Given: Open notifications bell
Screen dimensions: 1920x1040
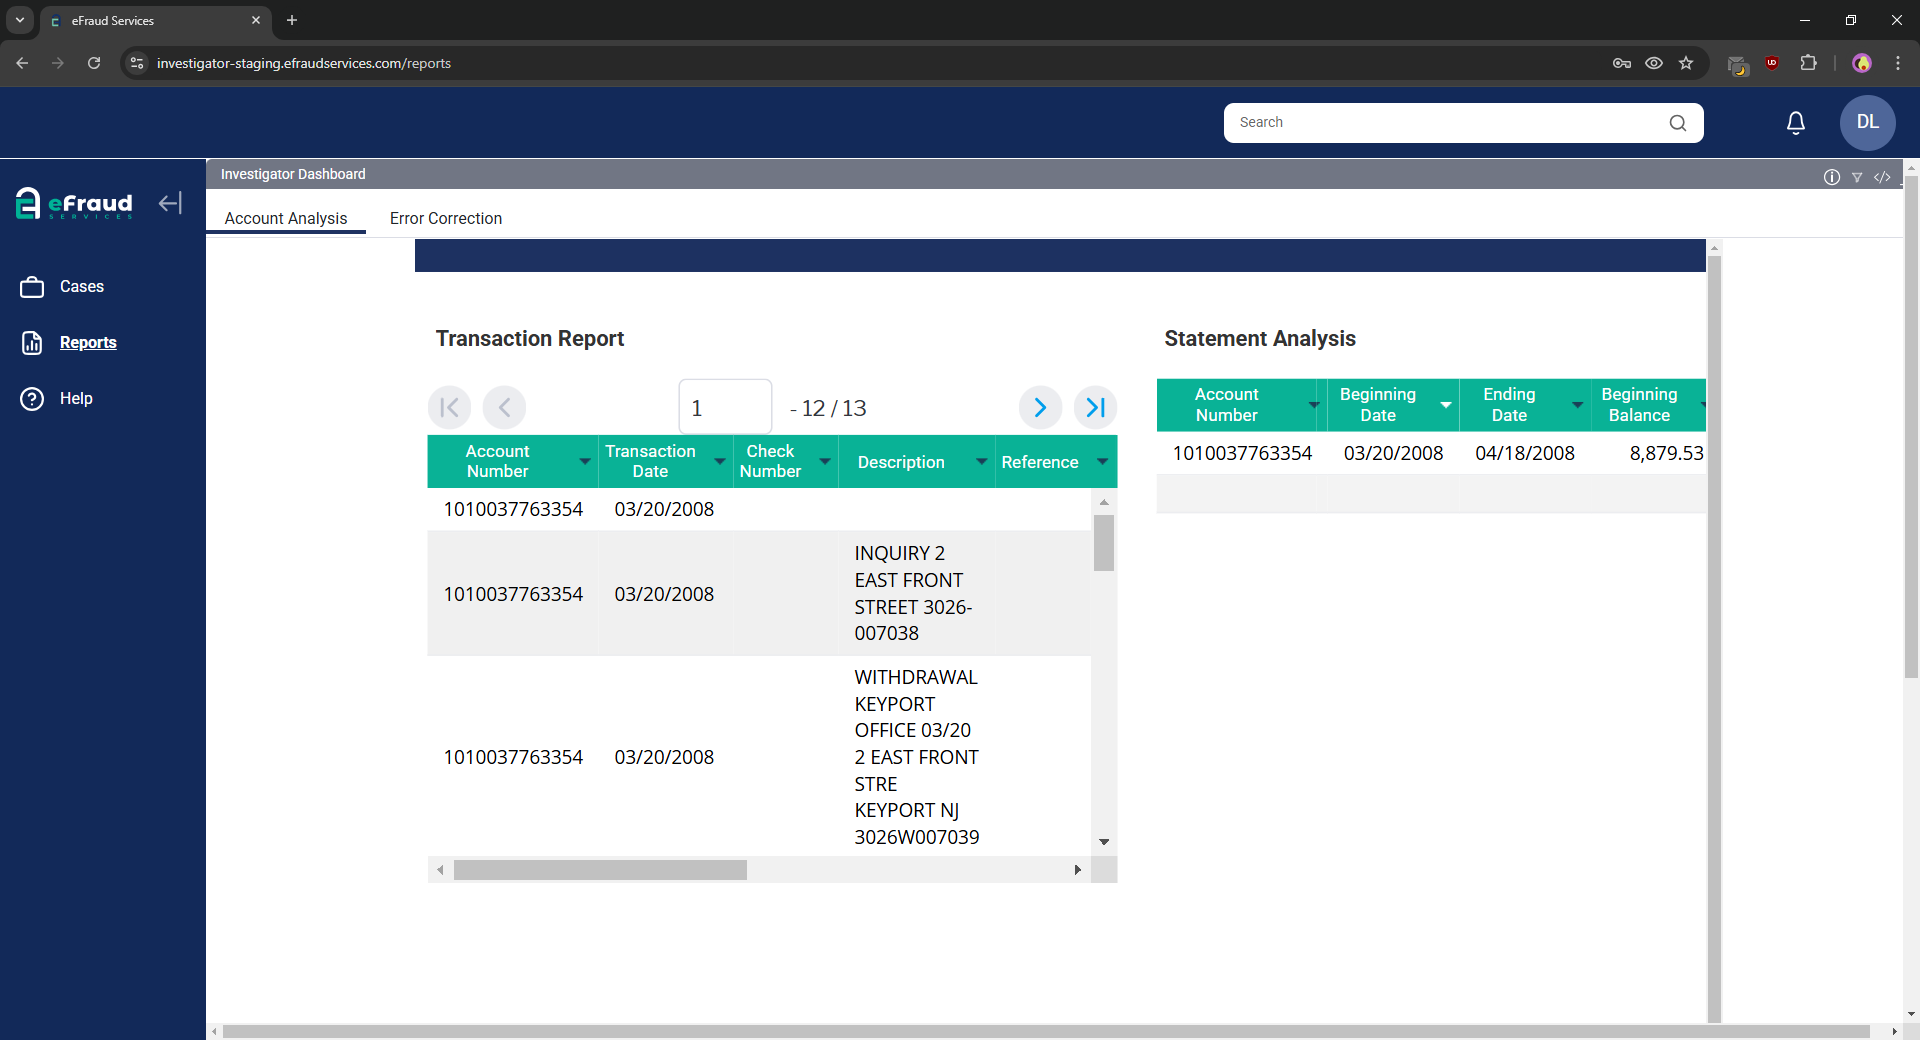Looking at the screenshot, I should [x=1796, y=123].
